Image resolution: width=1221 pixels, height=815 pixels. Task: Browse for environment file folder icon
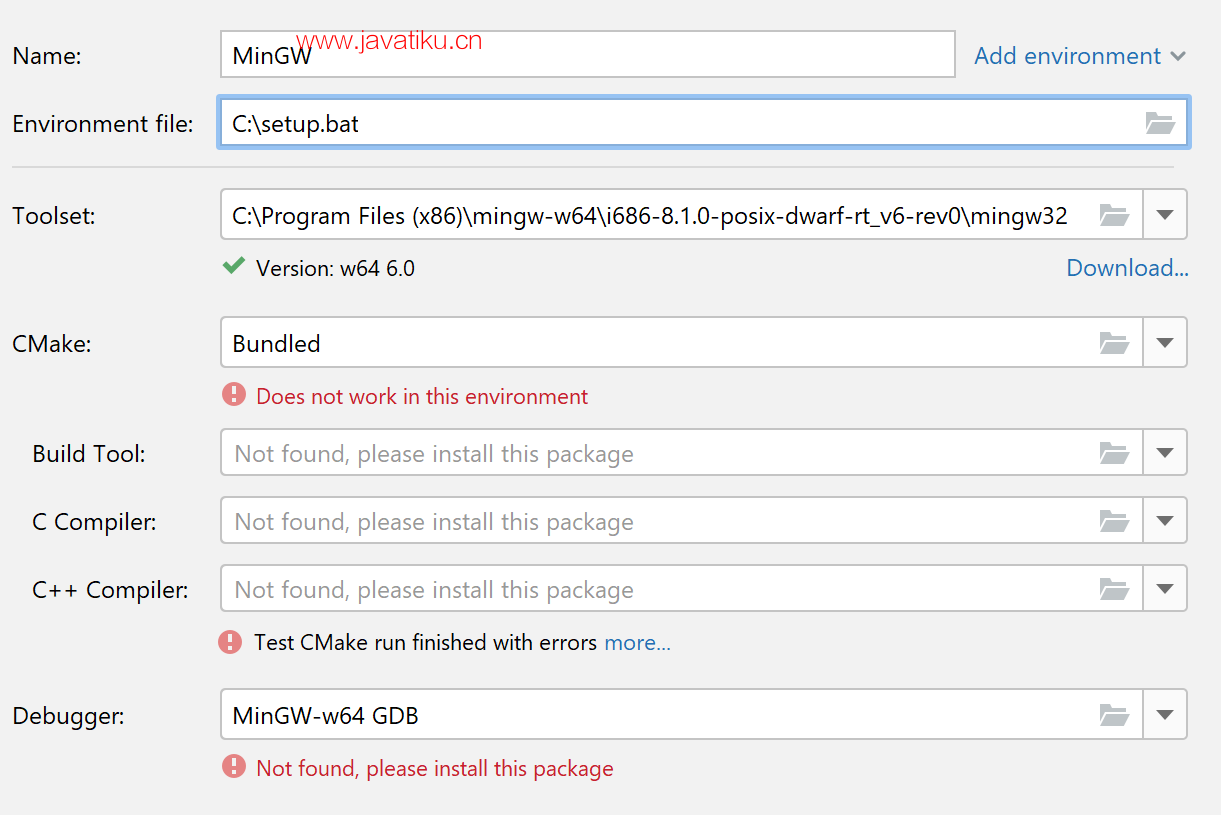[1160, 123]
